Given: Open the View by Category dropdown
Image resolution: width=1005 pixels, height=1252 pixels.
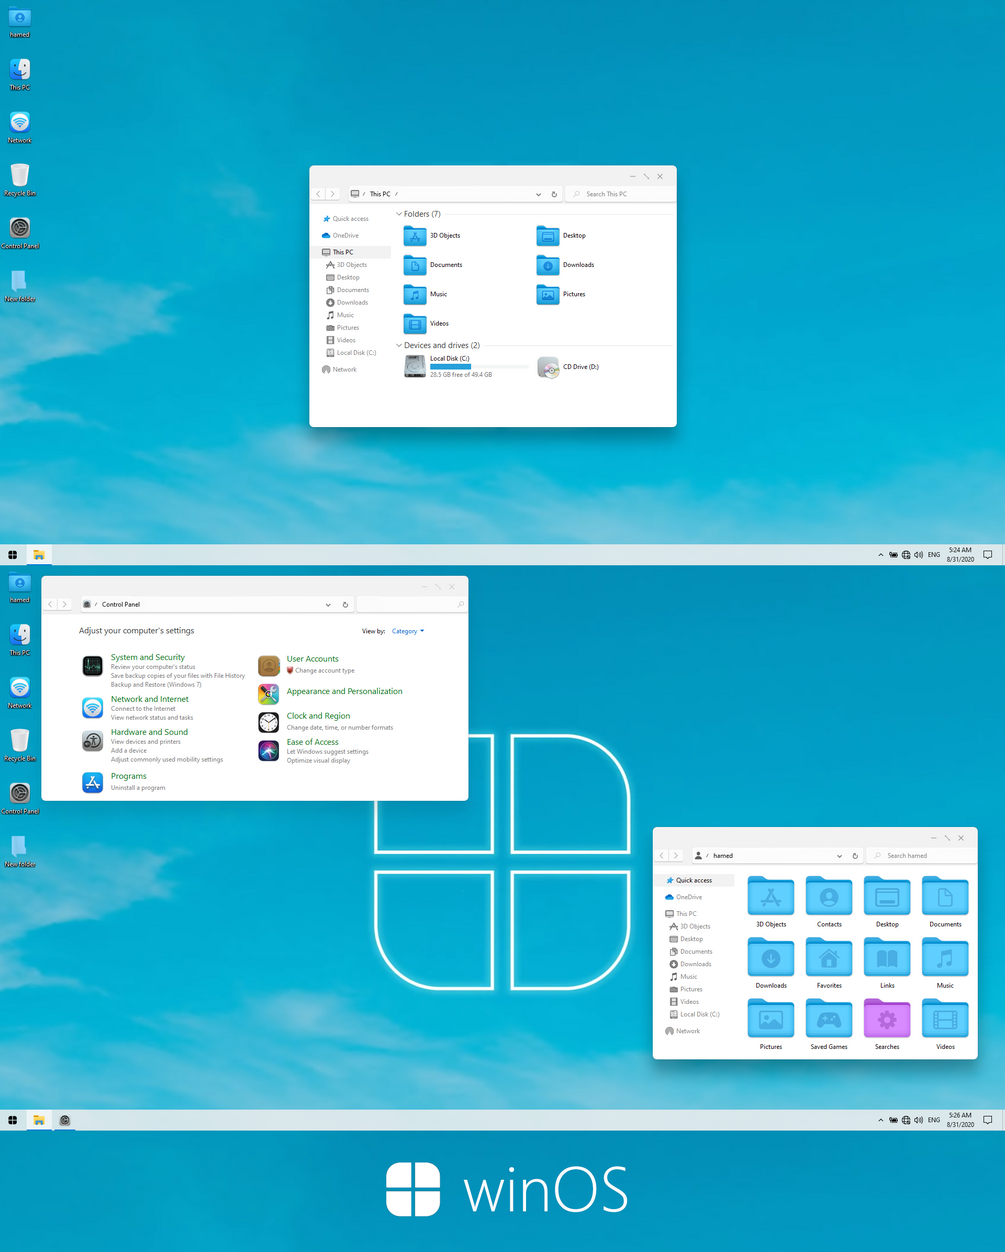Looking at the screenshot, I should point(408,631).
